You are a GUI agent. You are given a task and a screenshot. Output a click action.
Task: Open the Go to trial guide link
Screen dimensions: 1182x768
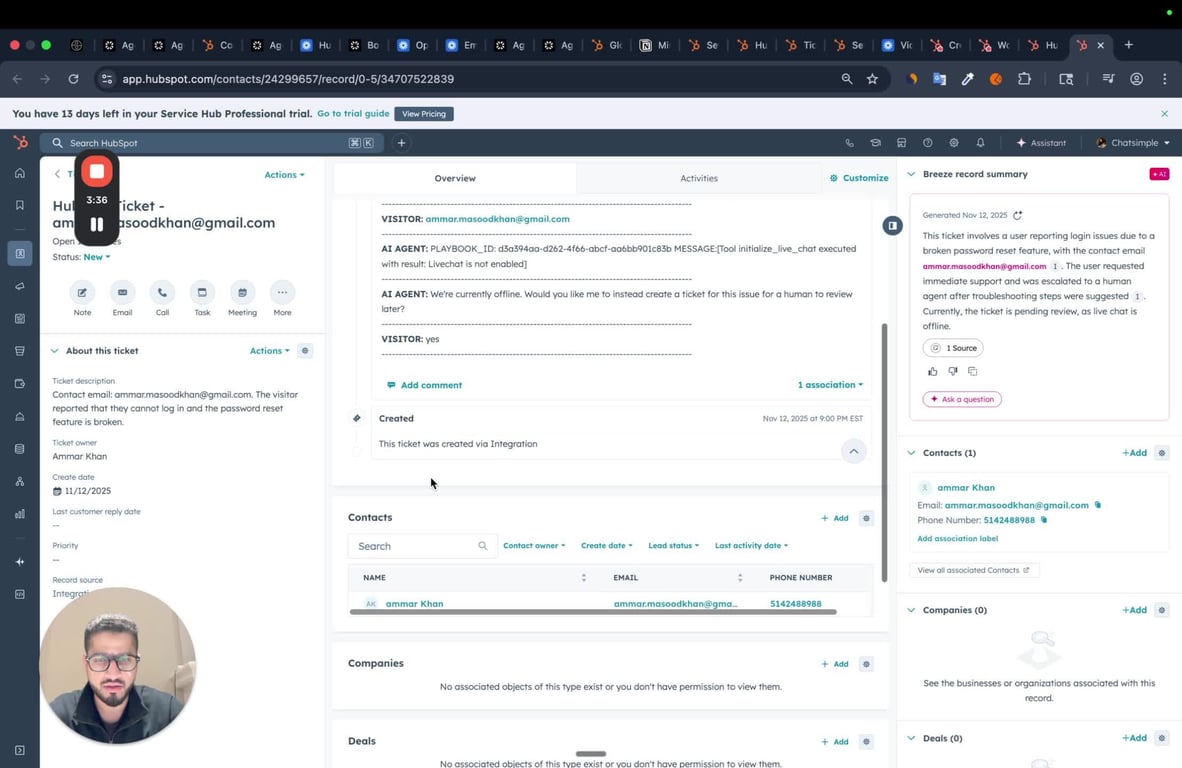point(353,114)
